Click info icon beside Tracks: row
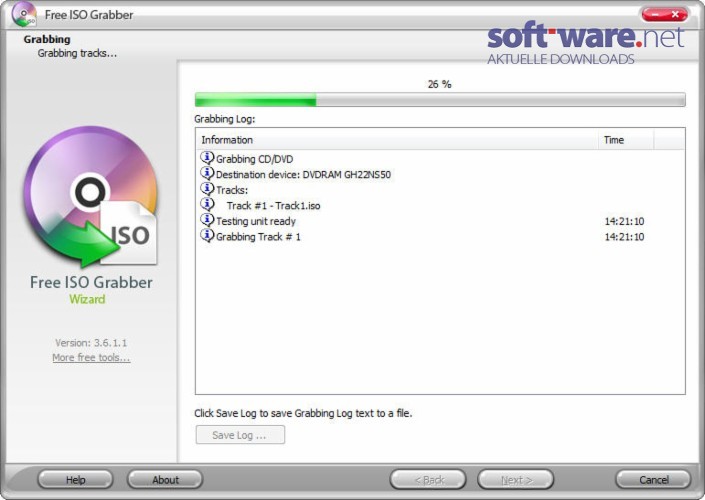 pyautogui.click(x=207, y=189)
